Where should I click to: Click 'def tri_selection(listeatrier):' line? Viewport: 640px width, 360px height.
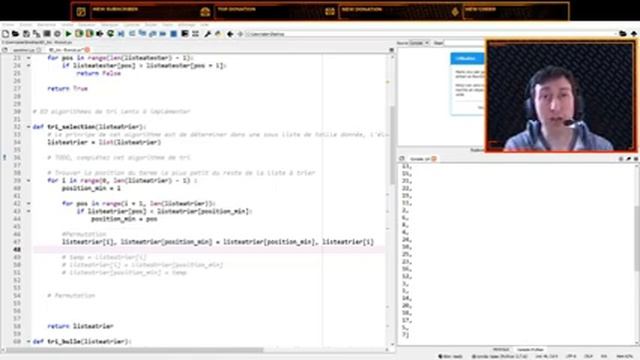[89, 127]
